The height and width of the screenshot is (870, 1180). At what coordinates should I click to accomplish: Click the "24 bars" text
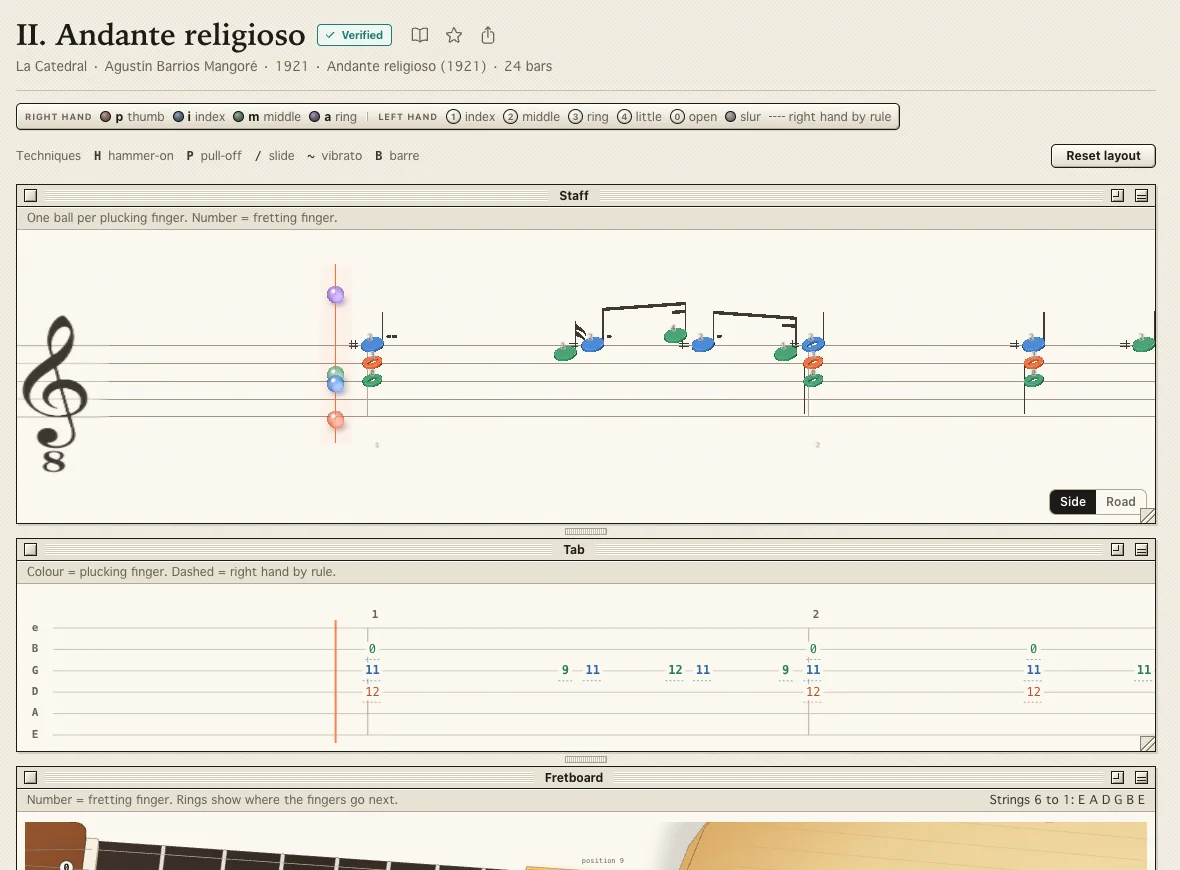[x=528, y=66]
